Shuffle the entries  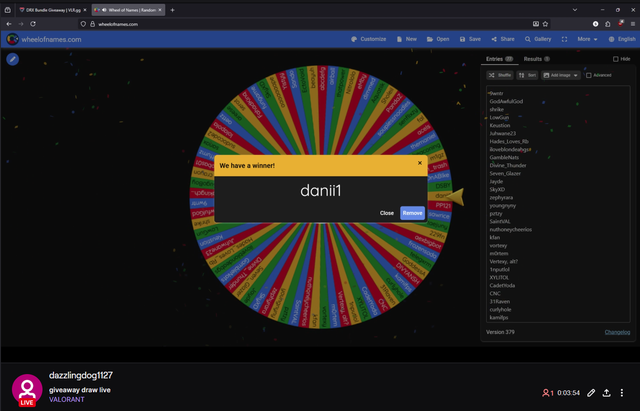coord(500,75)
